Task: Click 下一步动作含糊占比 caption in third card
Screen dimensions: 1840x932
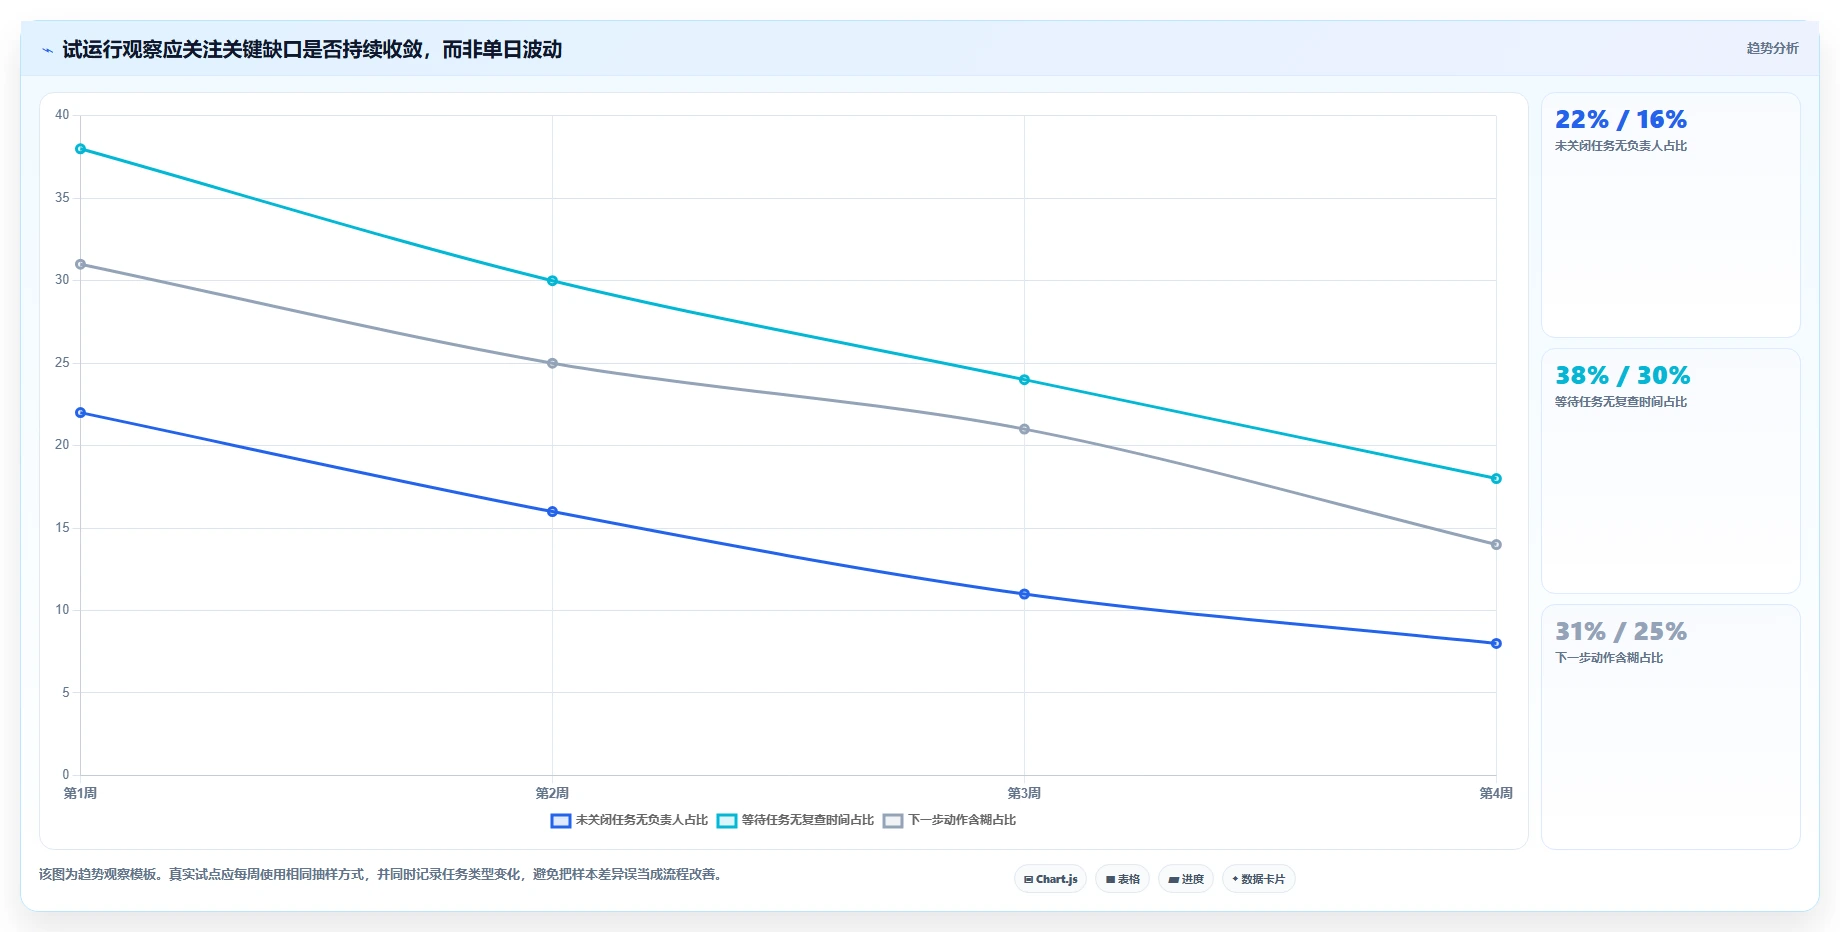Action: (x=1609, y=658)
